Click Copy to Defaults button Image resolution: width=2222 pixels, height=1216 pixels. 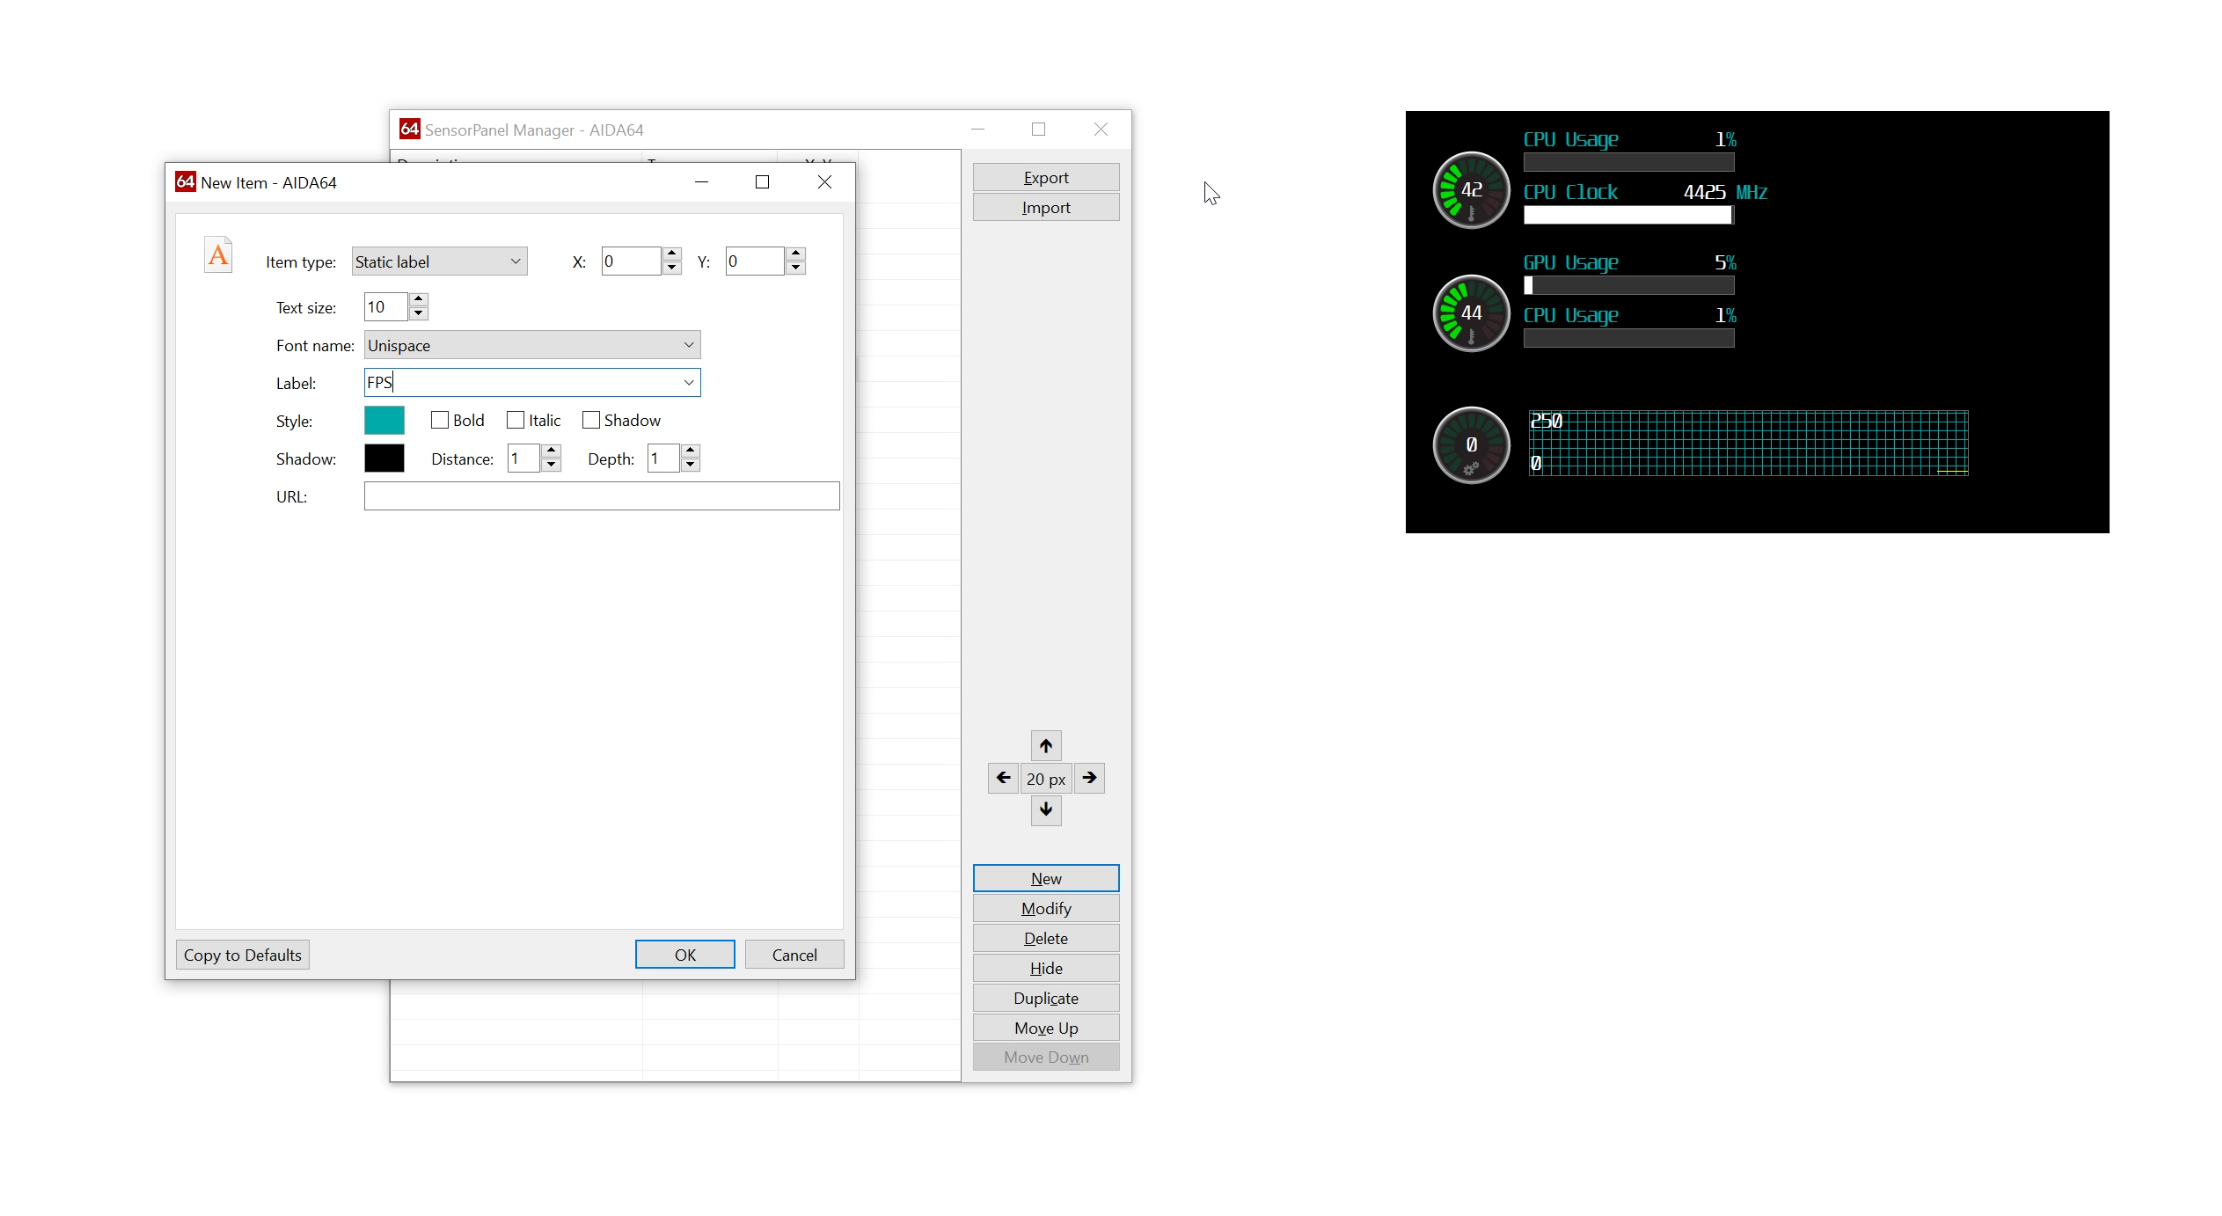click(x=242, y=955)
